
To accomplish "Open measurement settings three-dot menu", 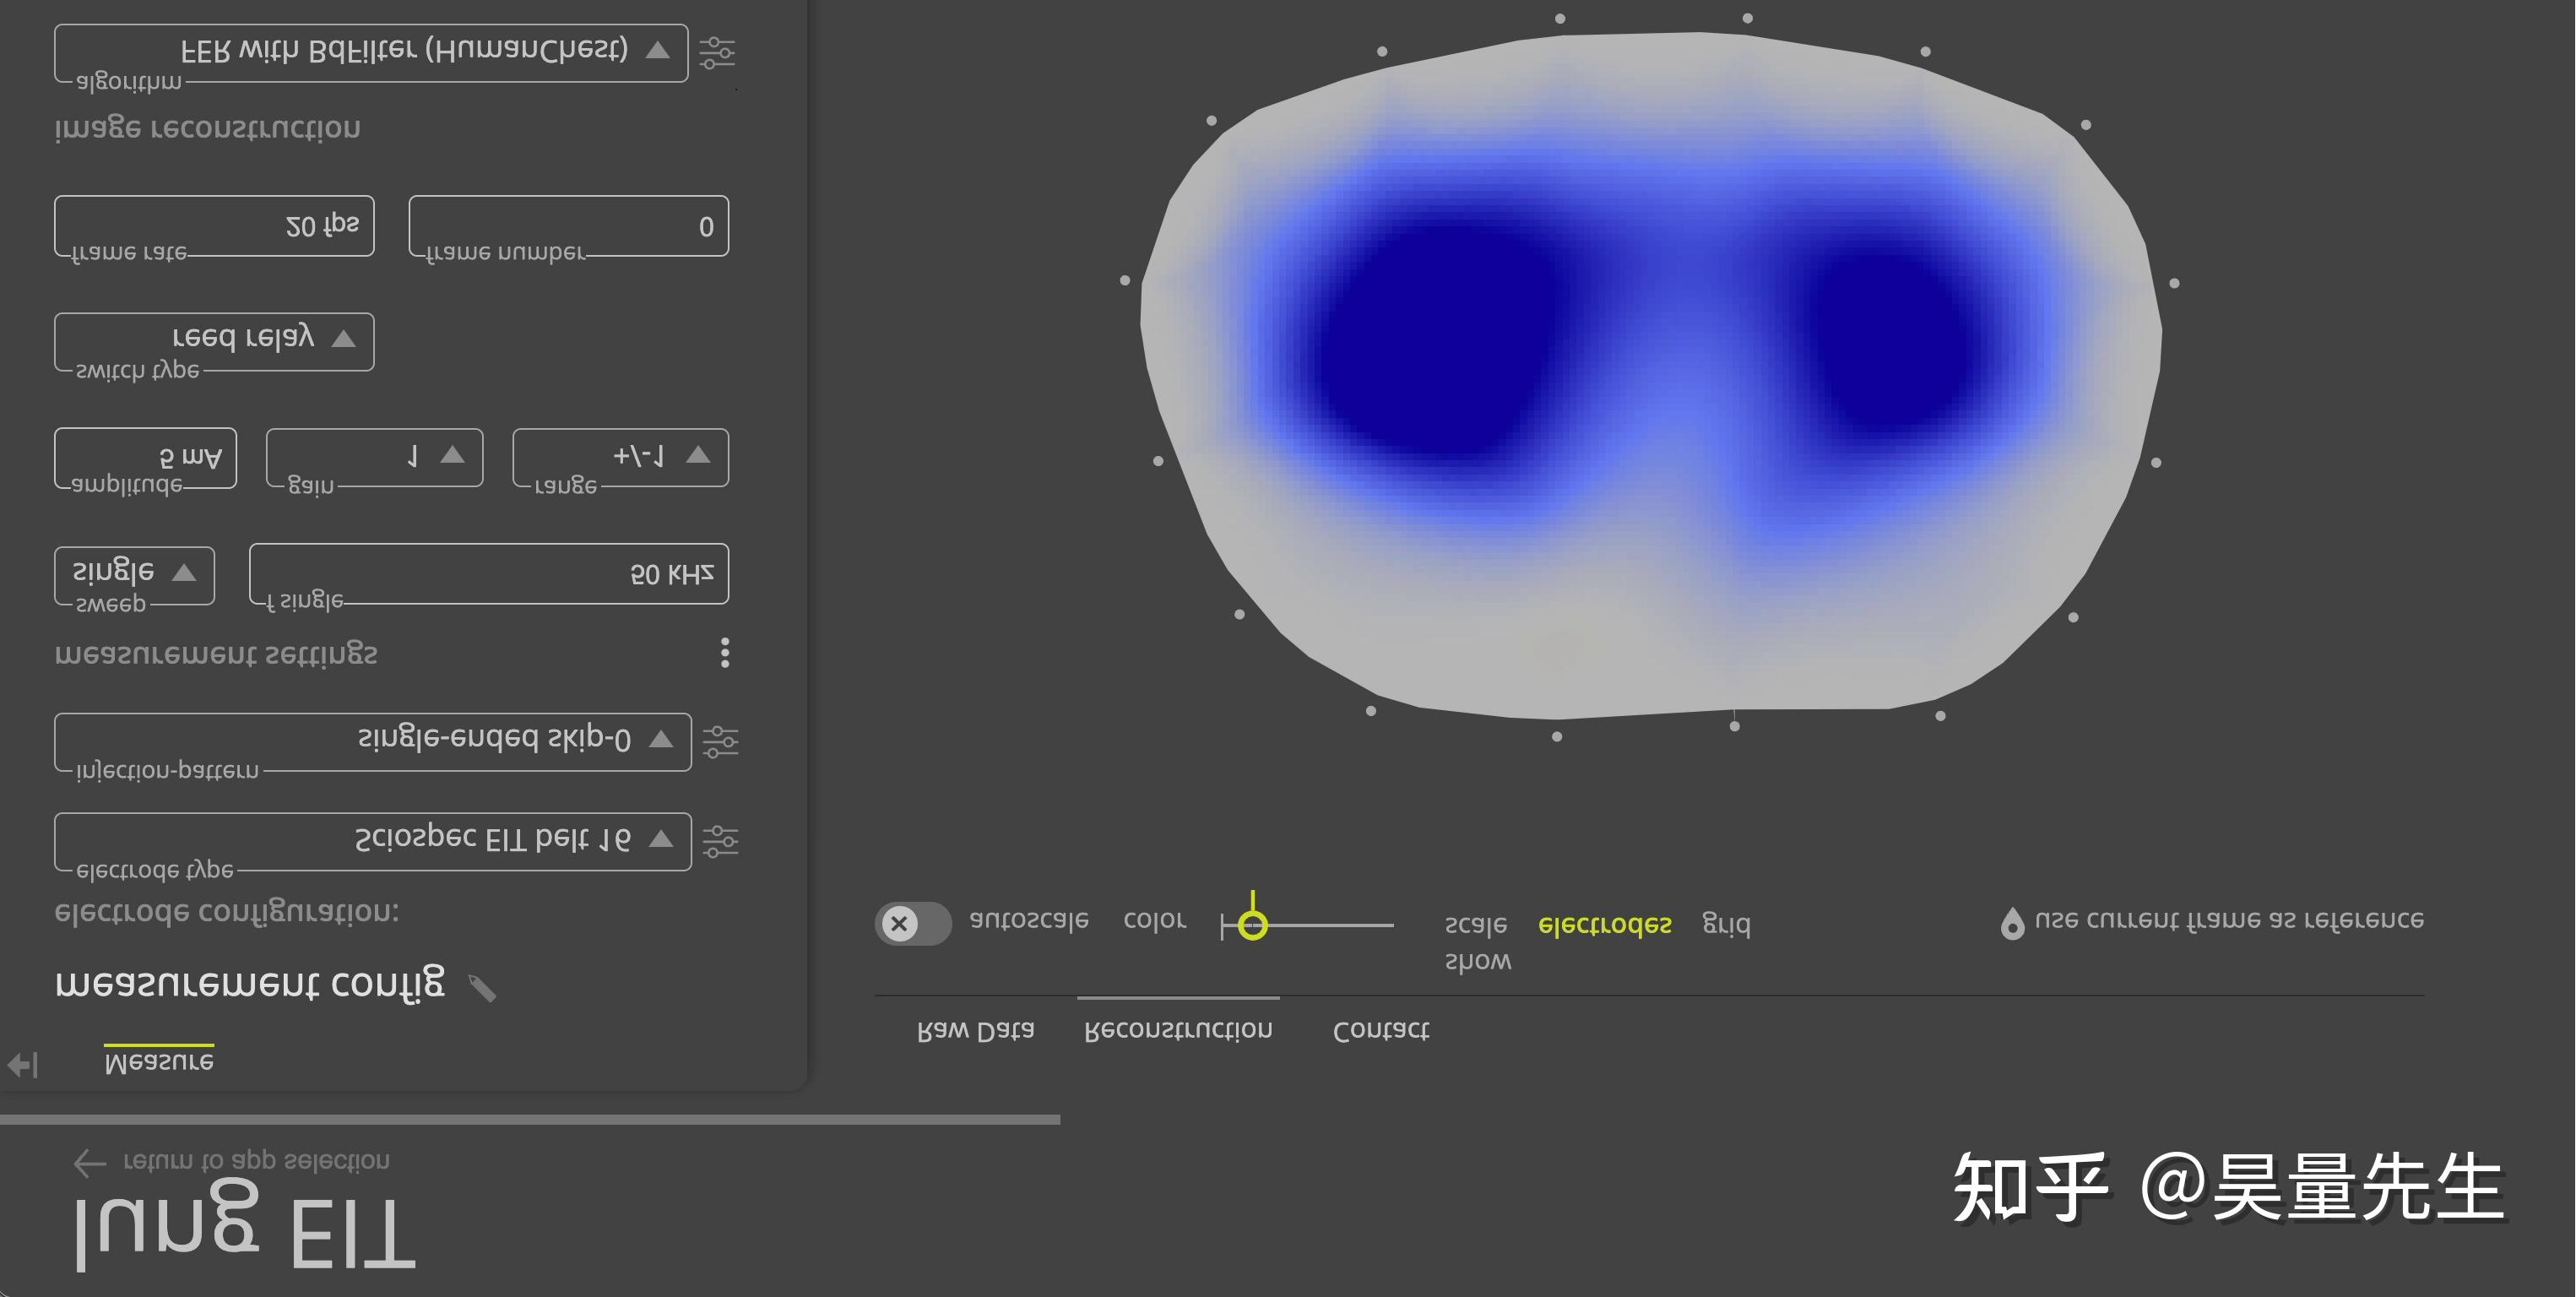I will [x=725, y=653].
